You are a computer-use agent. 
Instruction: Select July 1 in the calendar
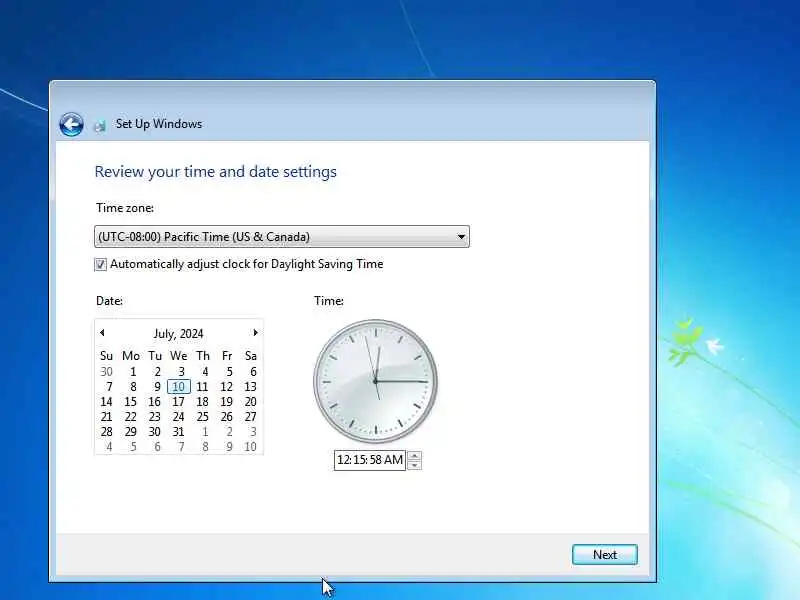(133, 372)
